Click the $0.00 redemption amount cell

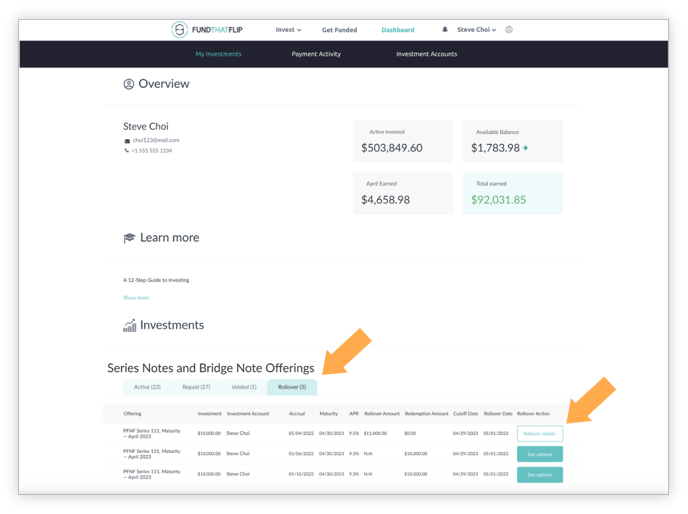coord(410,433)
